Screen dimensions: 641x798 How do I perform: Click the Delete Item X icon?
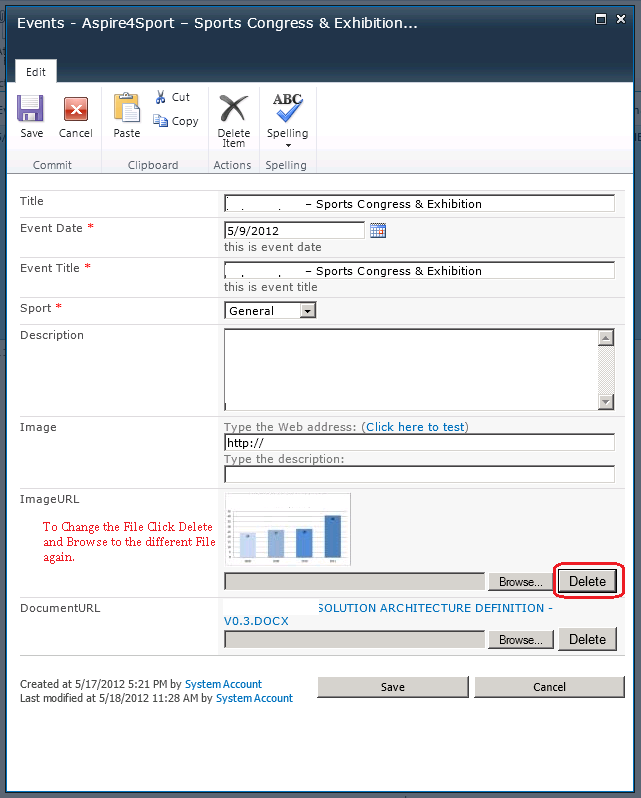tap(234, 108)
